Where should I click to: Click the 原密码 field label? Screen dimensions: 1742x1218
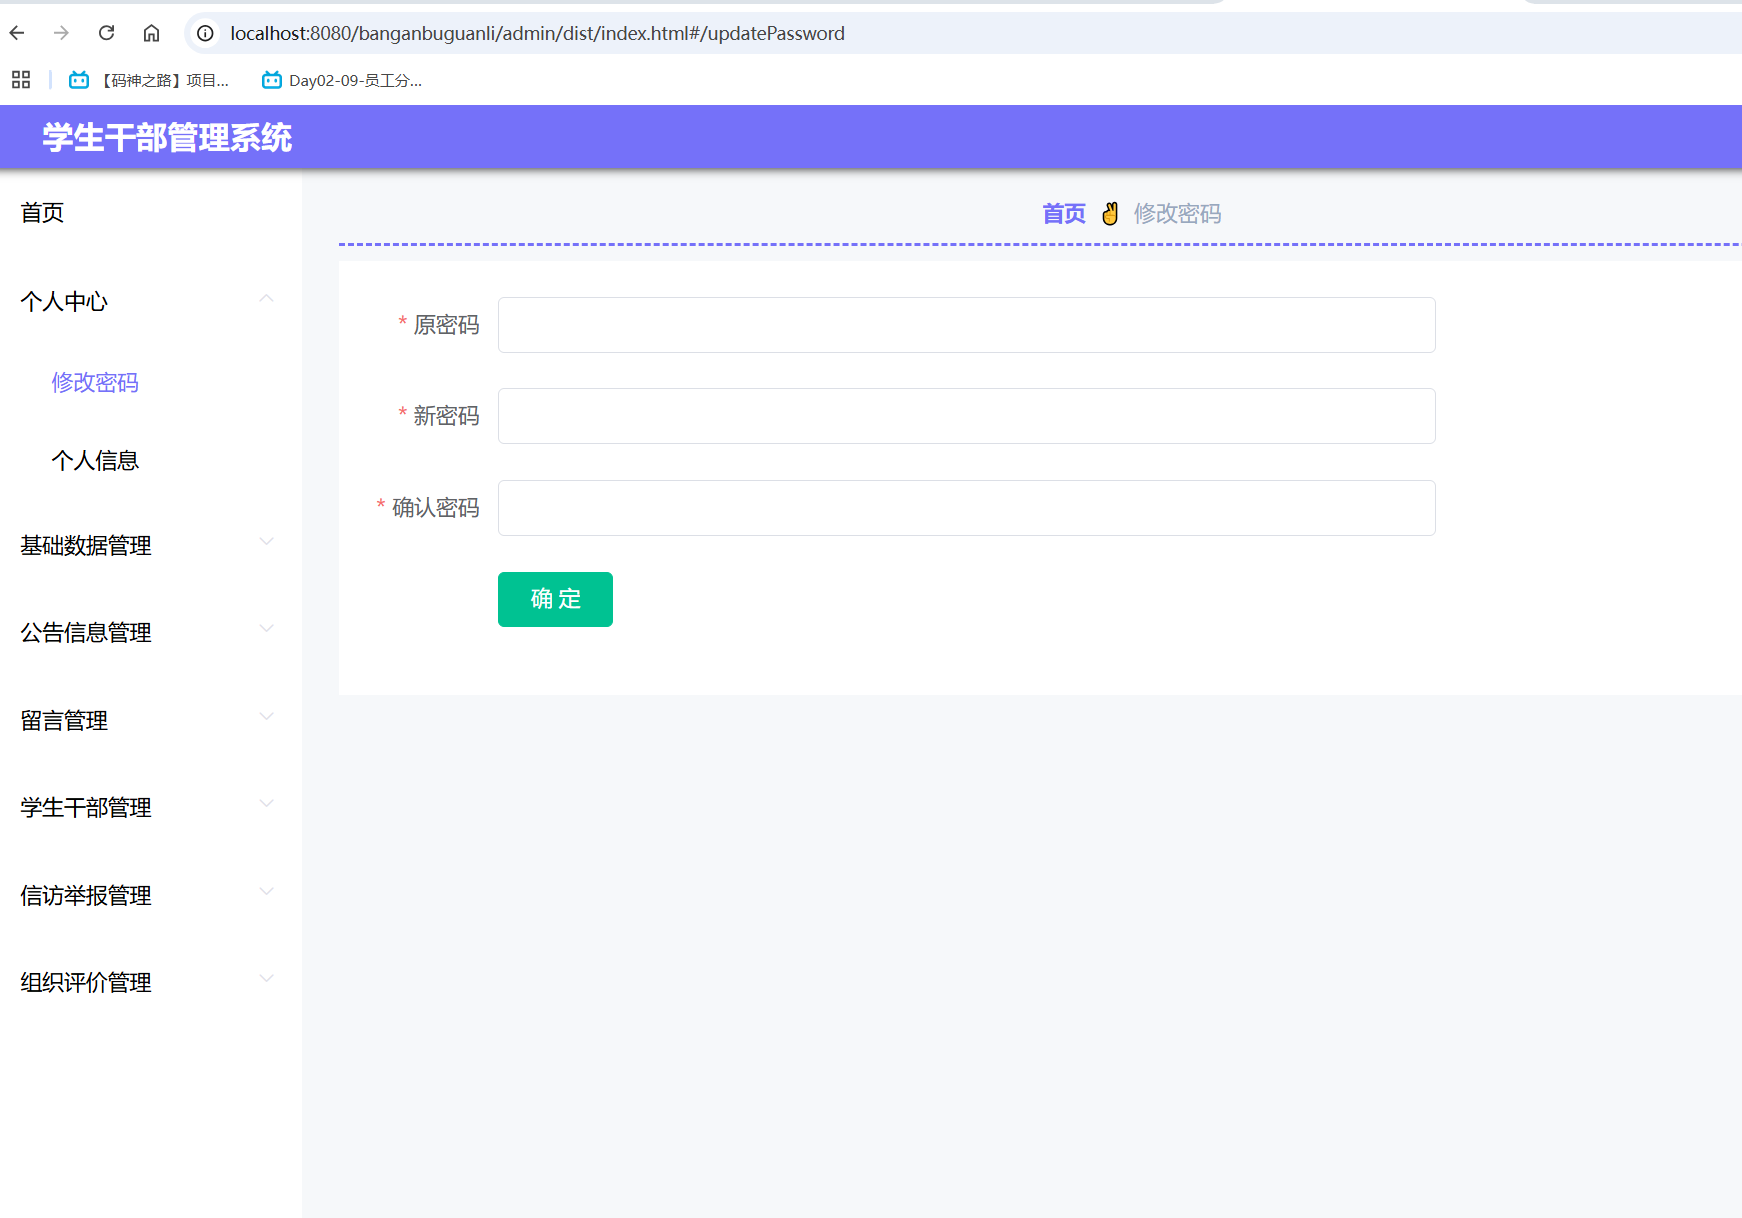coord(446,325)
